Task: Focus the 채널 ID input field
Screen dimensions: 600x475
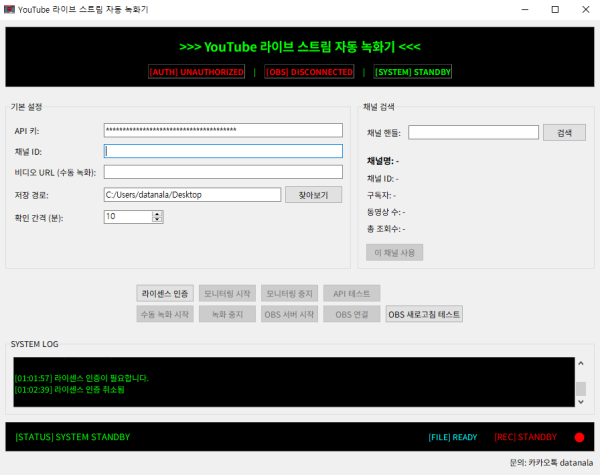Action: point(223,151)
